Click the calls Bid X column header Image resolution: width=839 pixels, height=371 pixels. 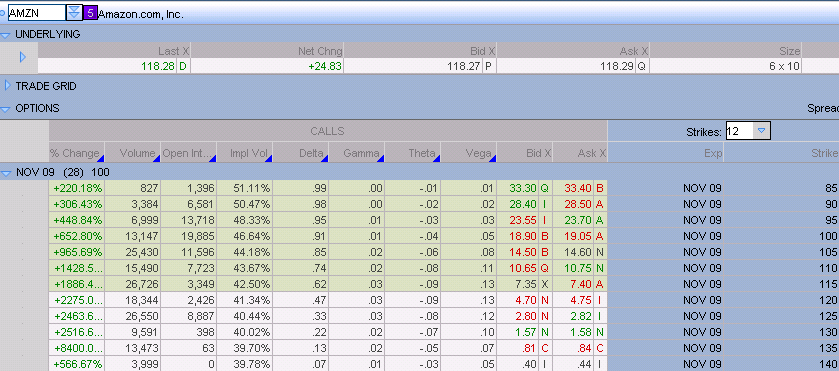[525, 154]
